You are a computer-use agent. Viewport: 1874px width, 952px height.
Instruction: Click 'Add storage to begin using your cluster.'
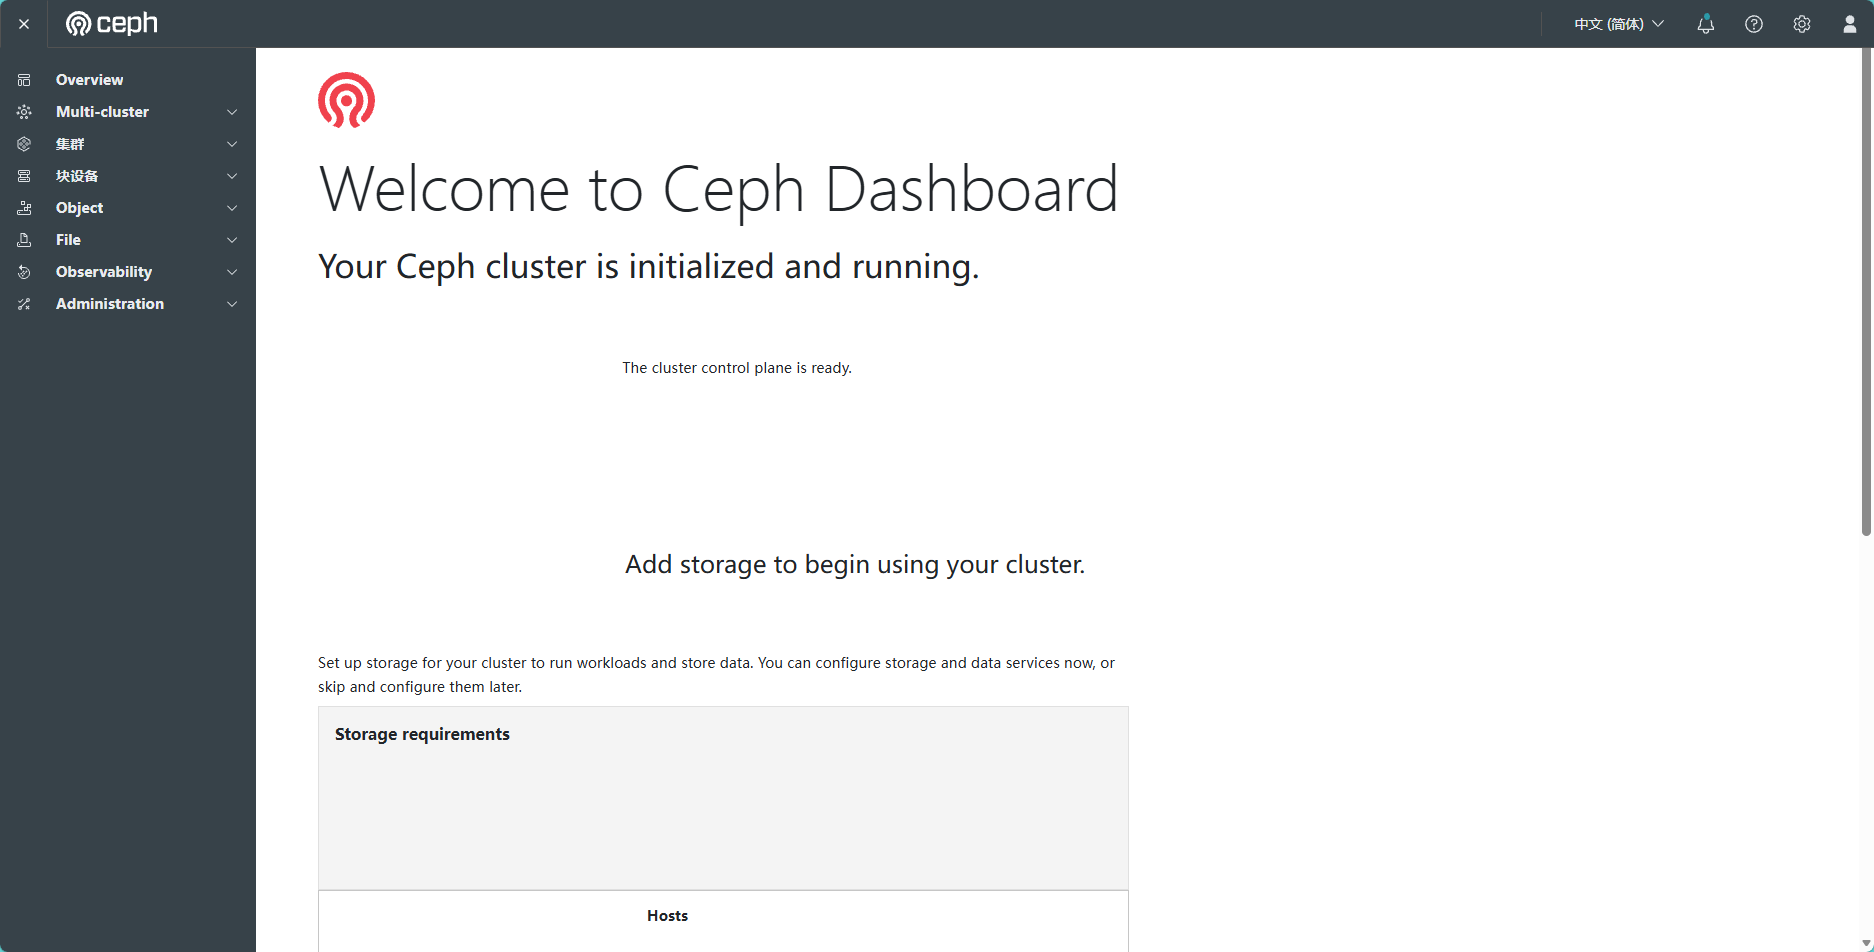[x=855, y=565]
